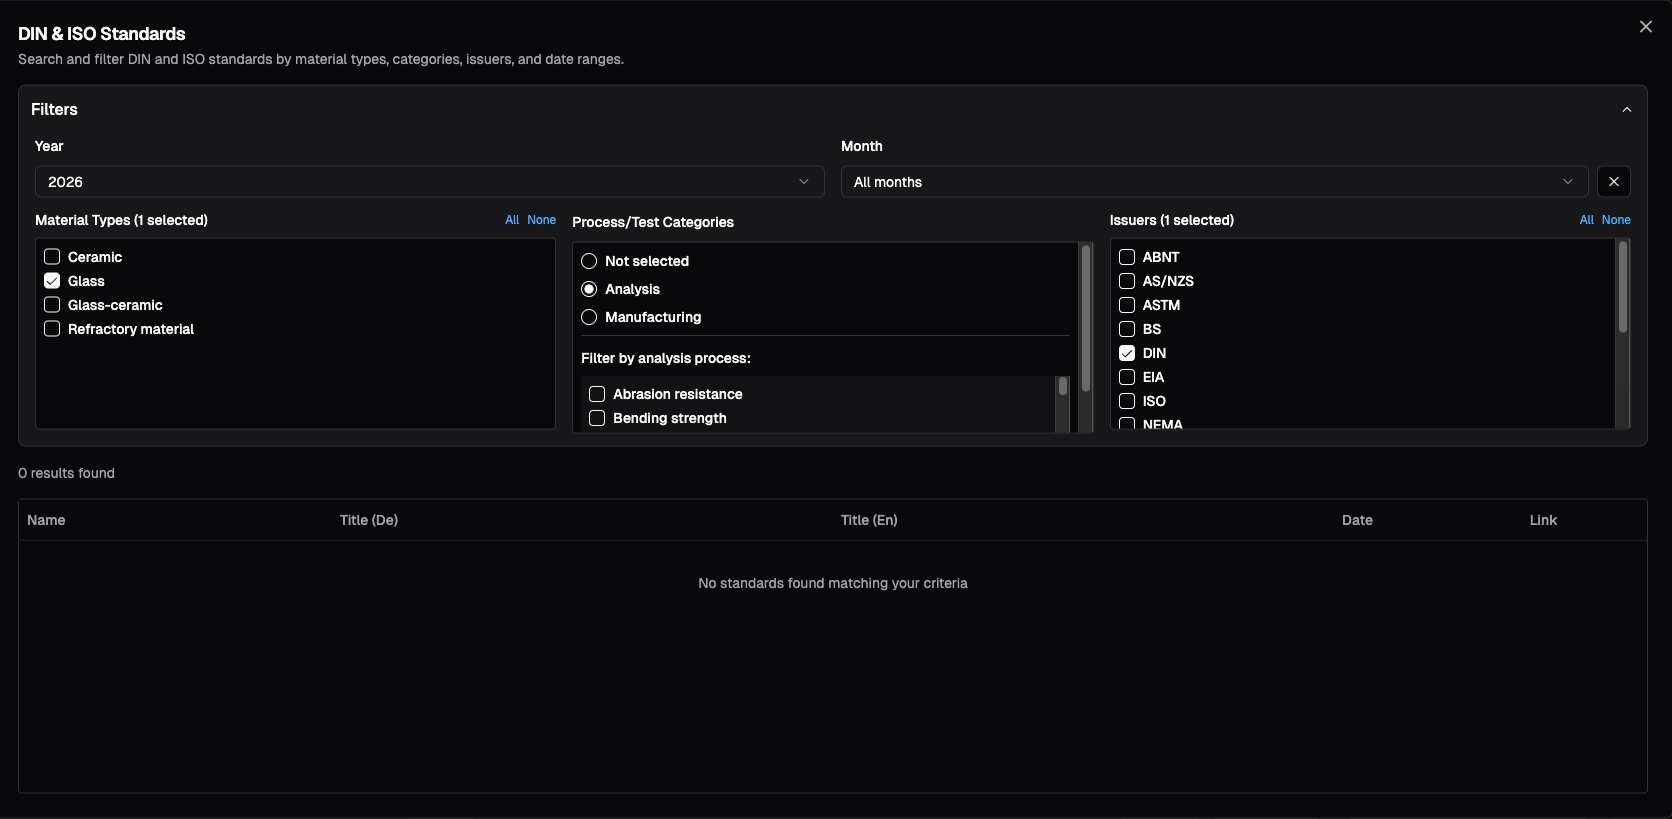Click the Date column header

1356,520
